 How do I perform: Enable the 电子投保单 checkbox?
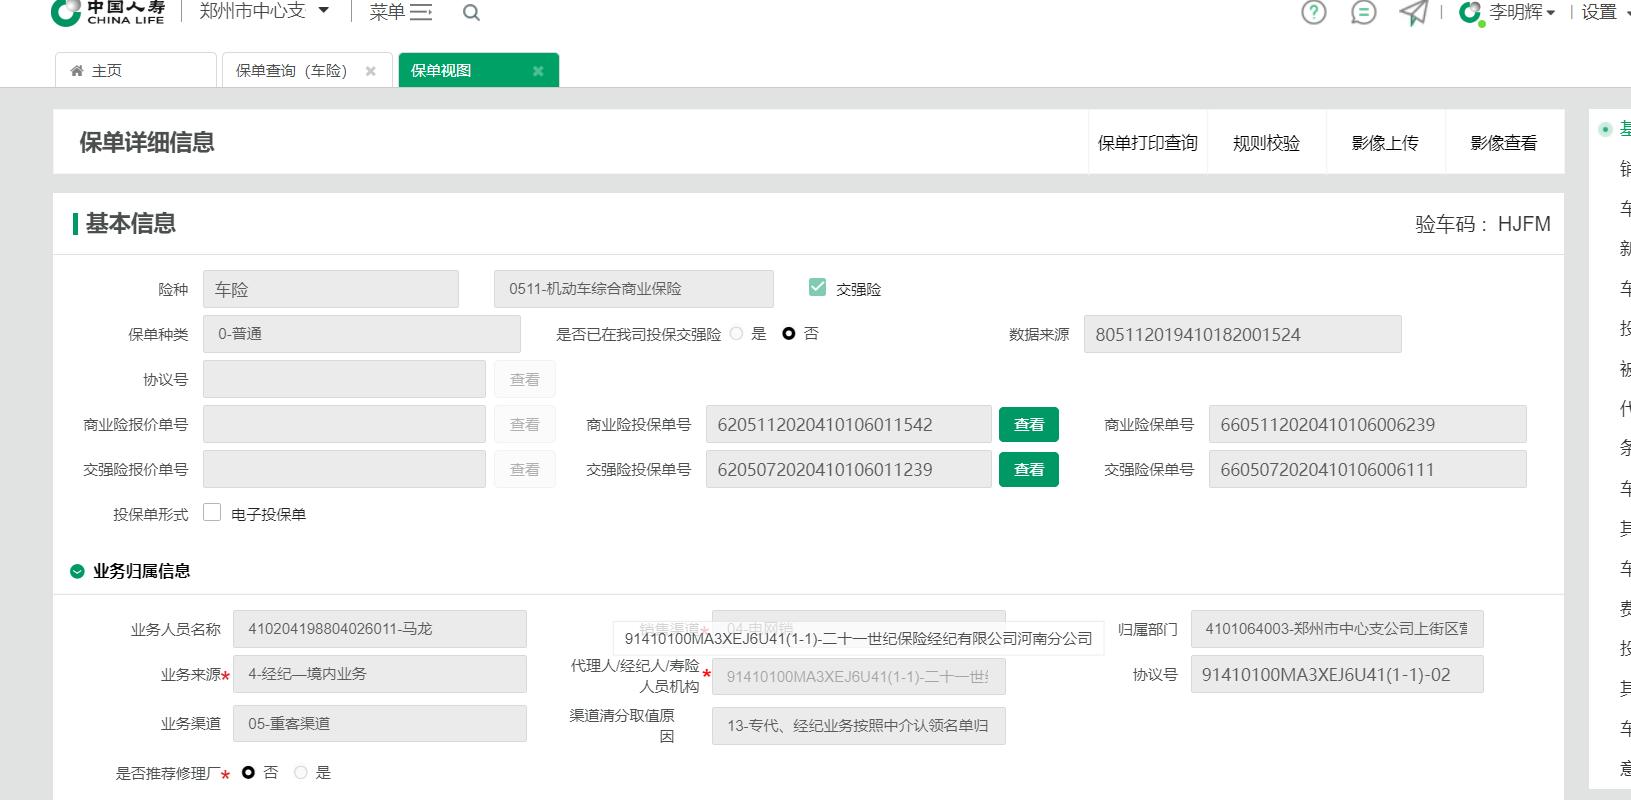212,513
